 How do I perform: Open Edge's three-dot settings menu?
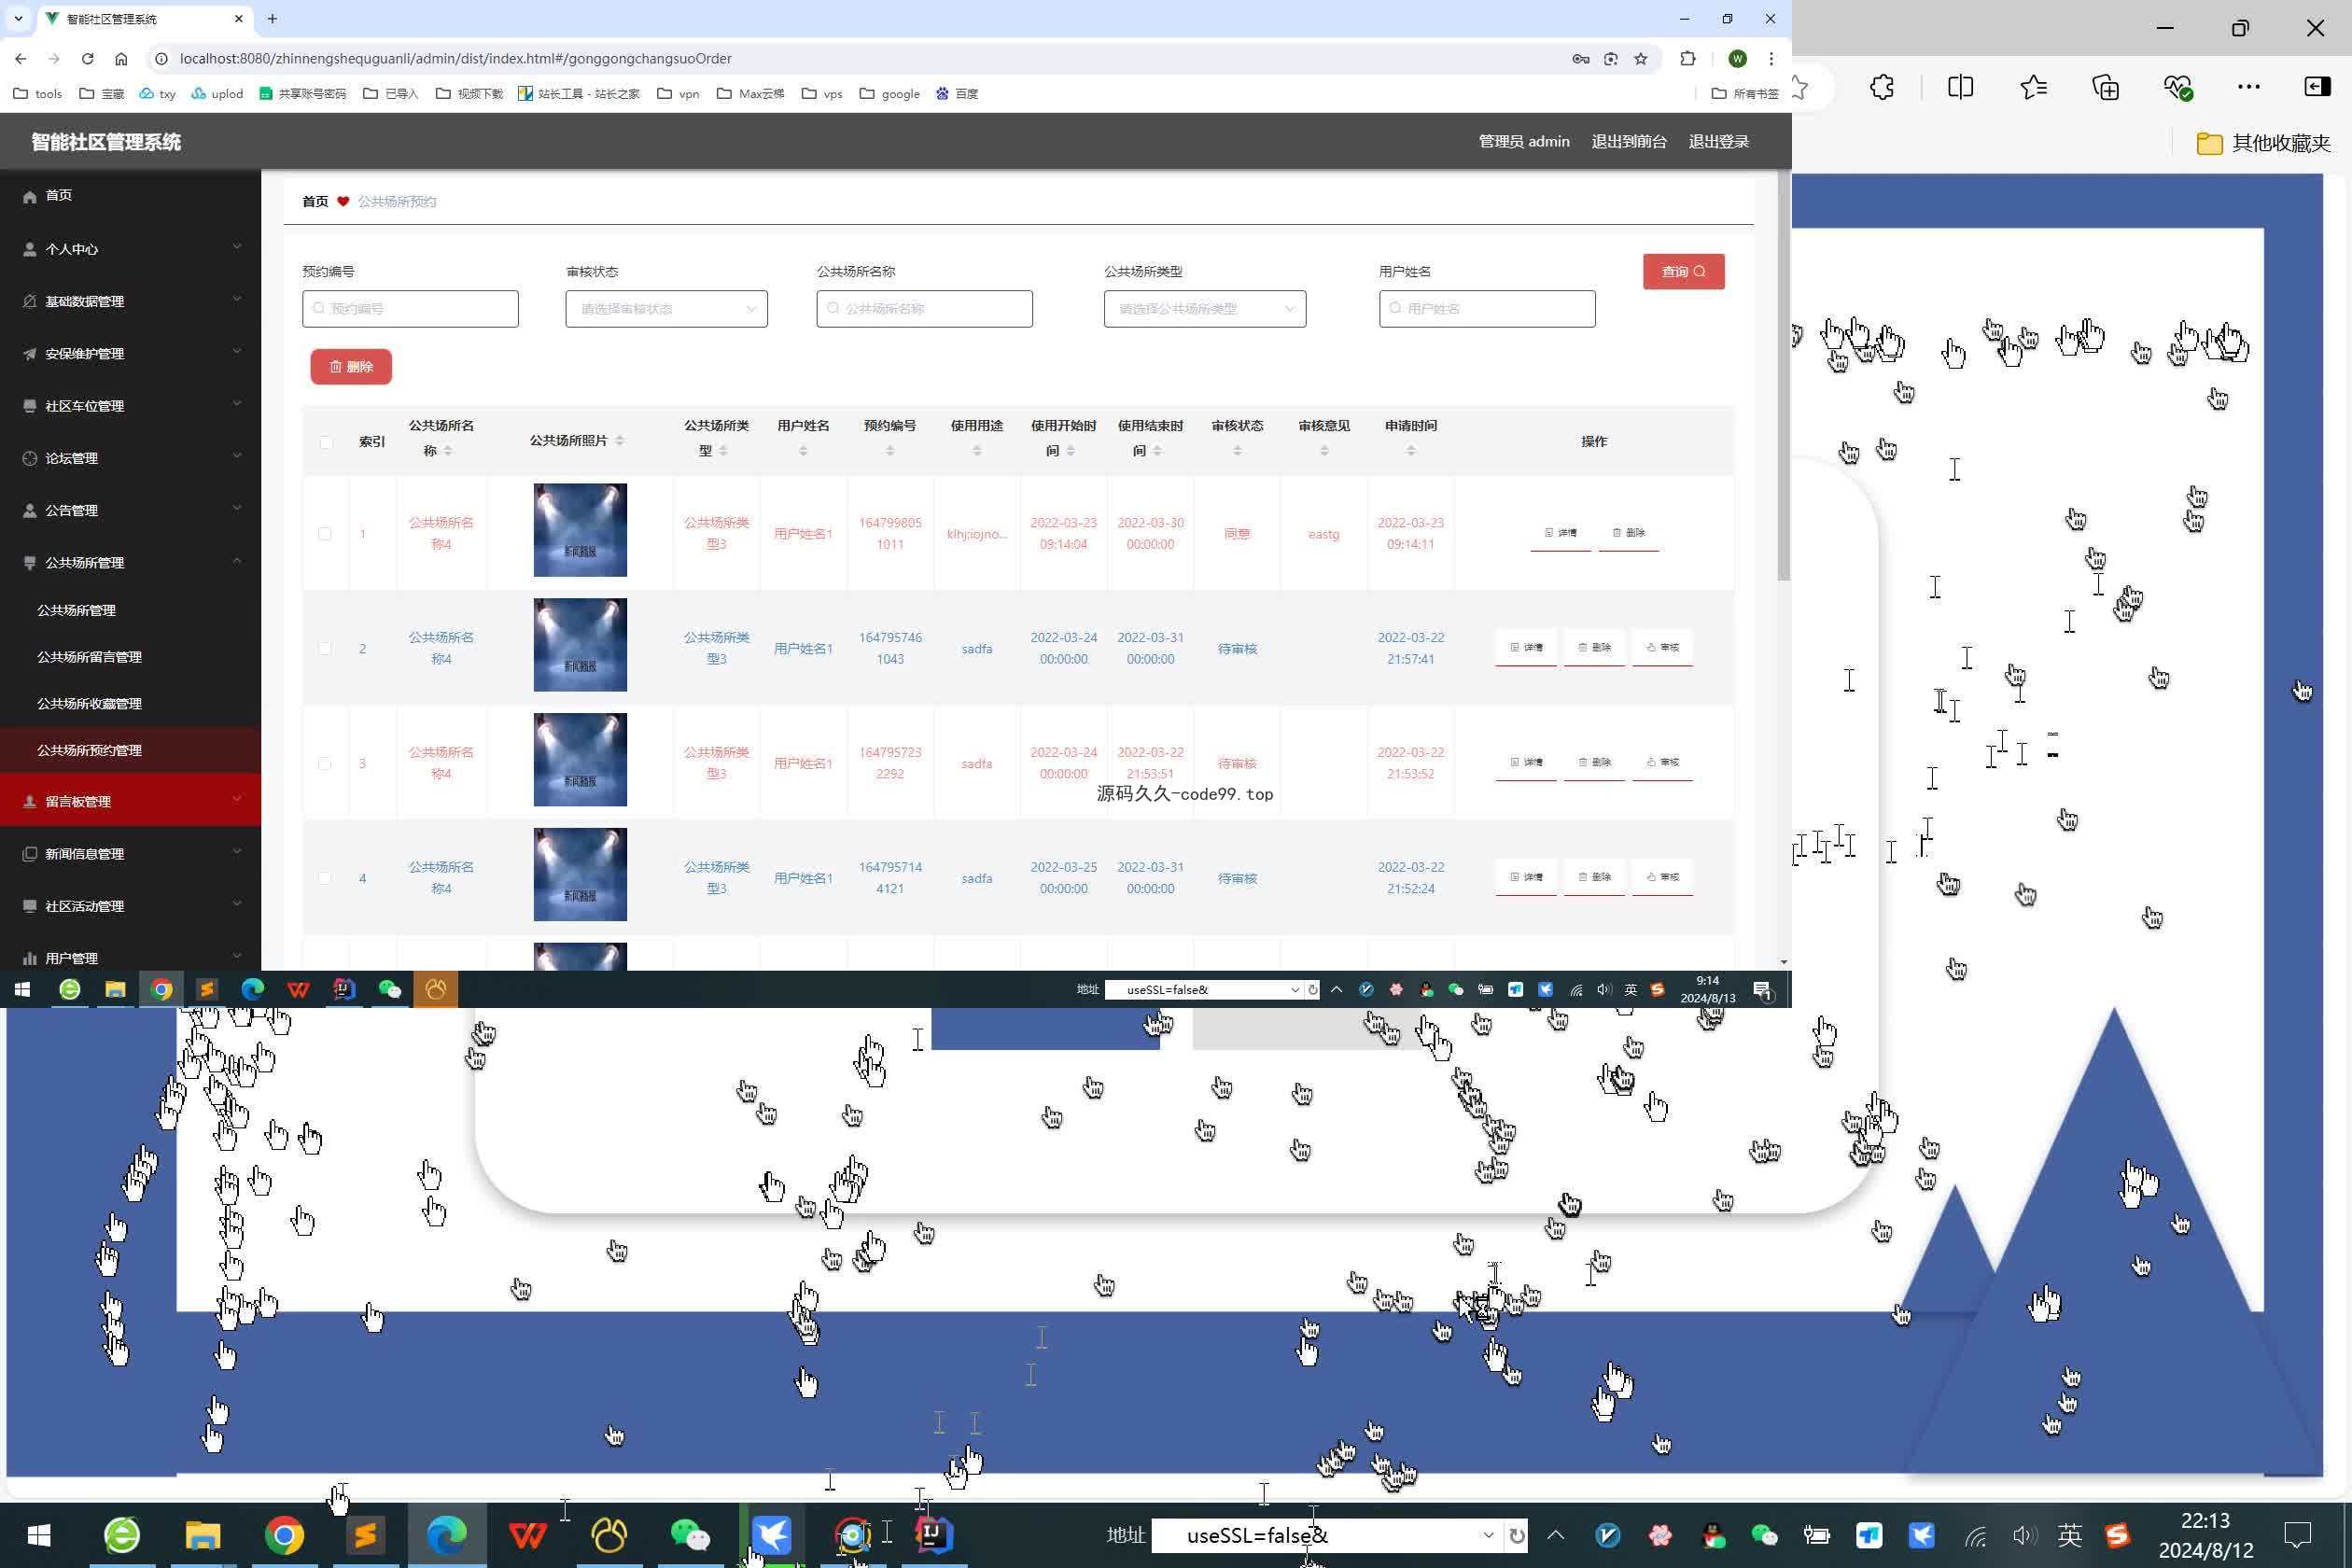pos(2249,87)
